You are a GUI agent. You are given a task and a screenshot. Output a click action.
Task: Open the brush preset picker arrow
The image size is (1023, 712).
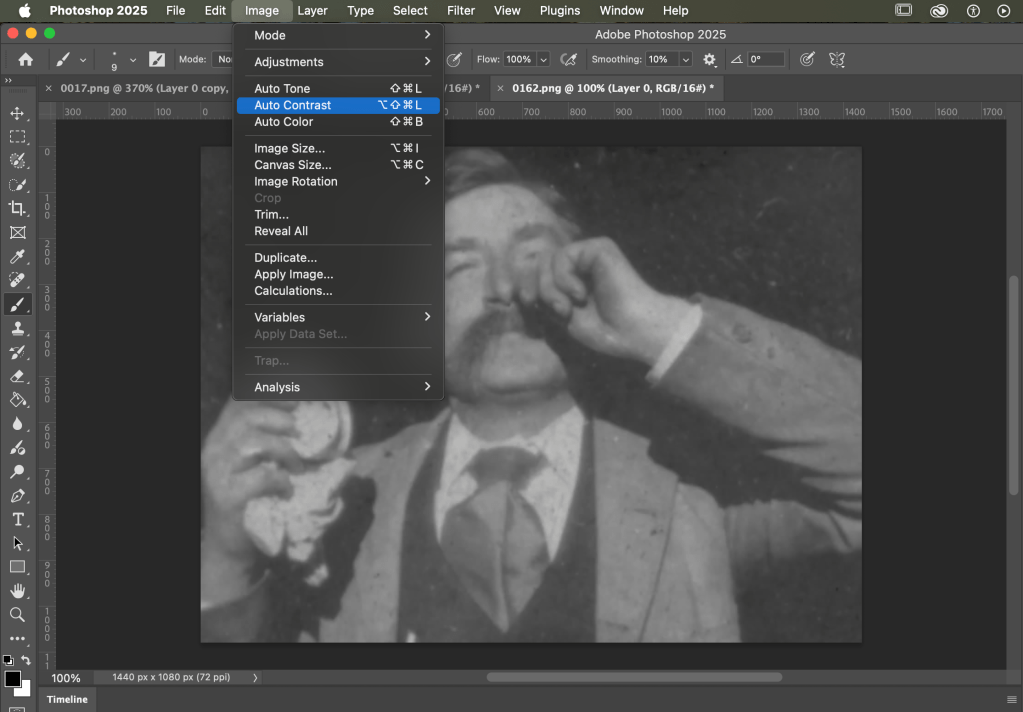tap(133, 59)
